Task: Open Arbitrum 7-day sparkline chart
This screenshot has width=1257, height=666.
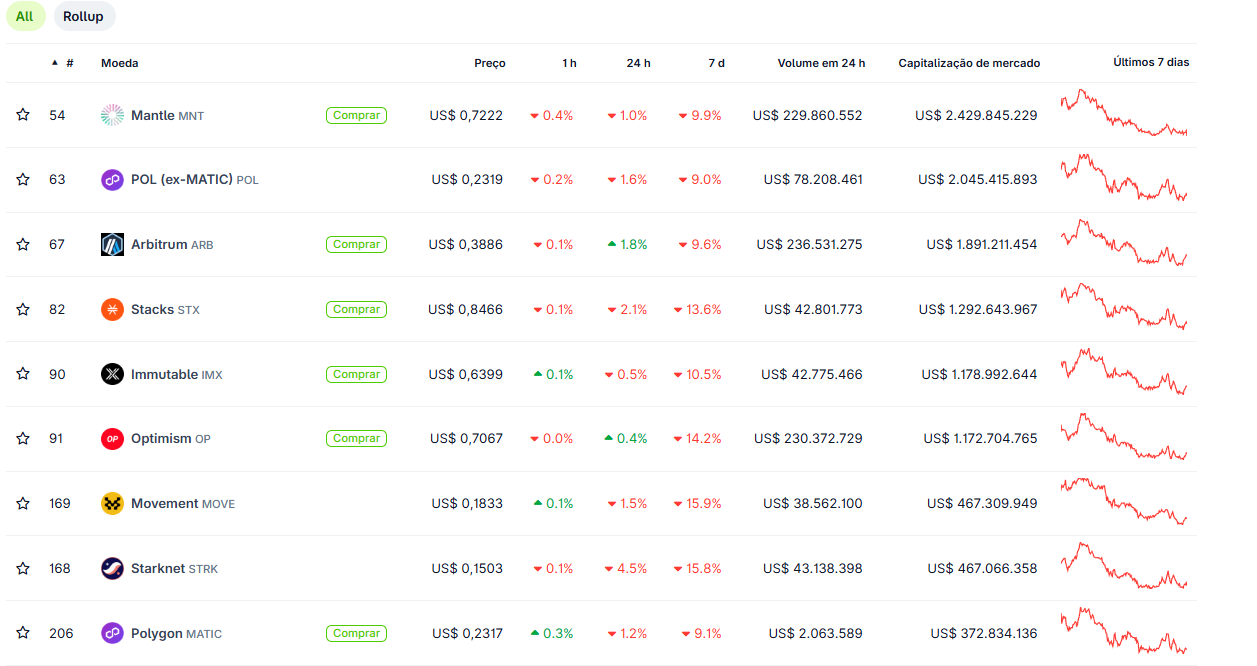Action: (1124, 242)
